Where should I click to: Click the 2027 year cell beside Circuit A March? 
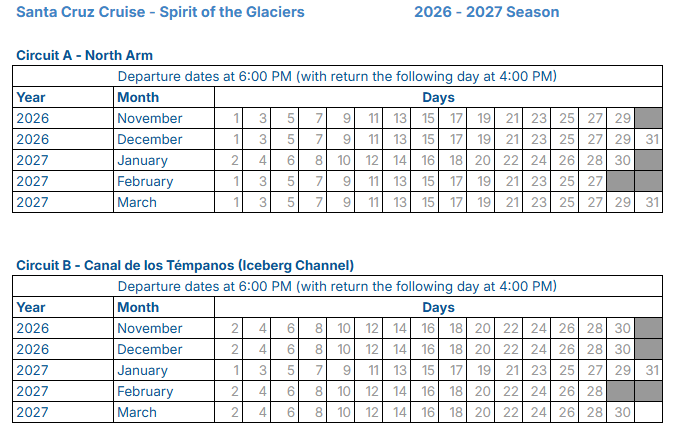point(32,202)
